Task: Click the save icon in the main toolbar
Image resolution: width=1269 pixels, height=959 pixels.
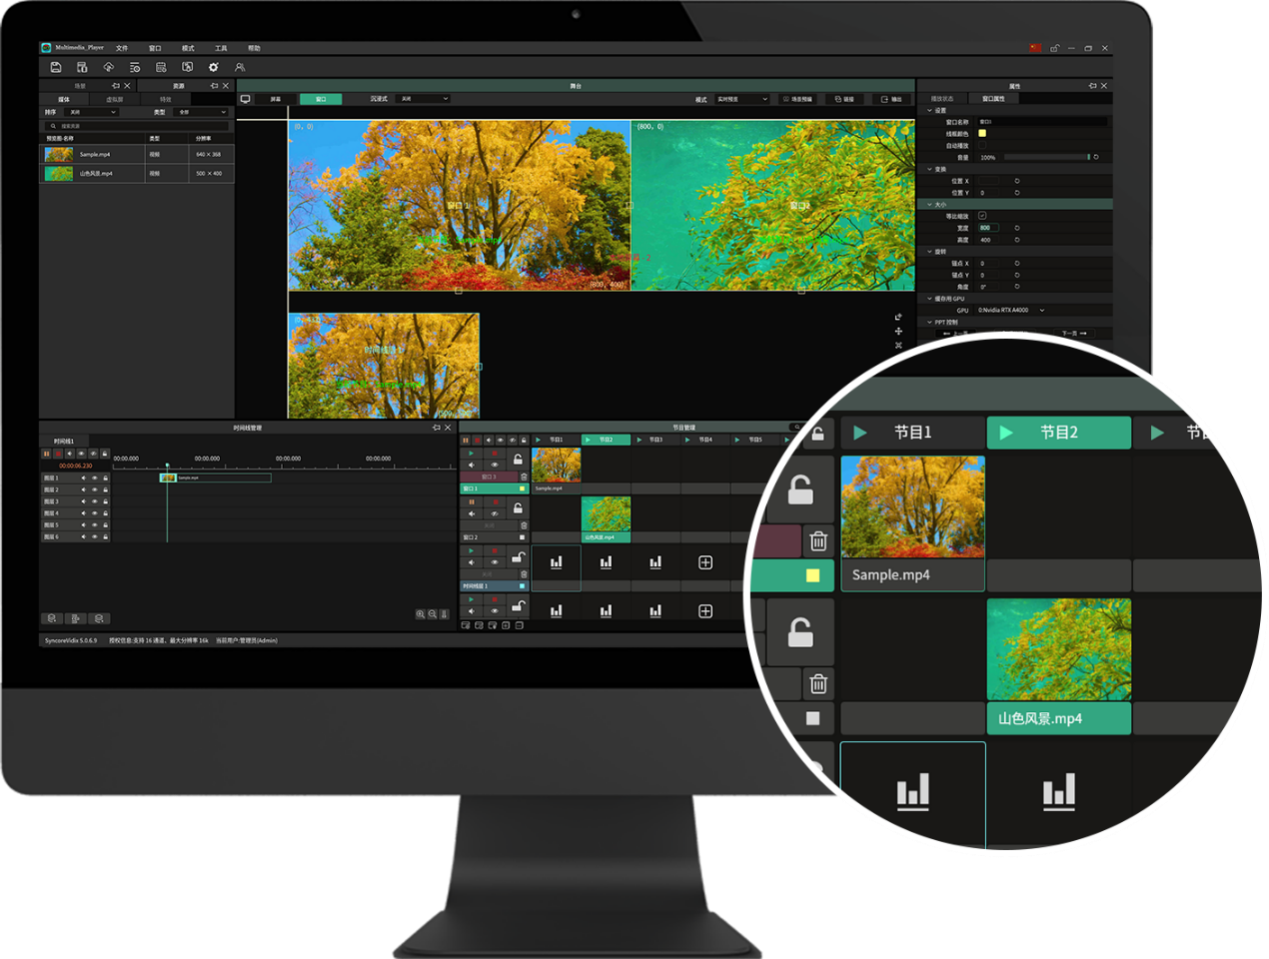Action: click(56, 67)
